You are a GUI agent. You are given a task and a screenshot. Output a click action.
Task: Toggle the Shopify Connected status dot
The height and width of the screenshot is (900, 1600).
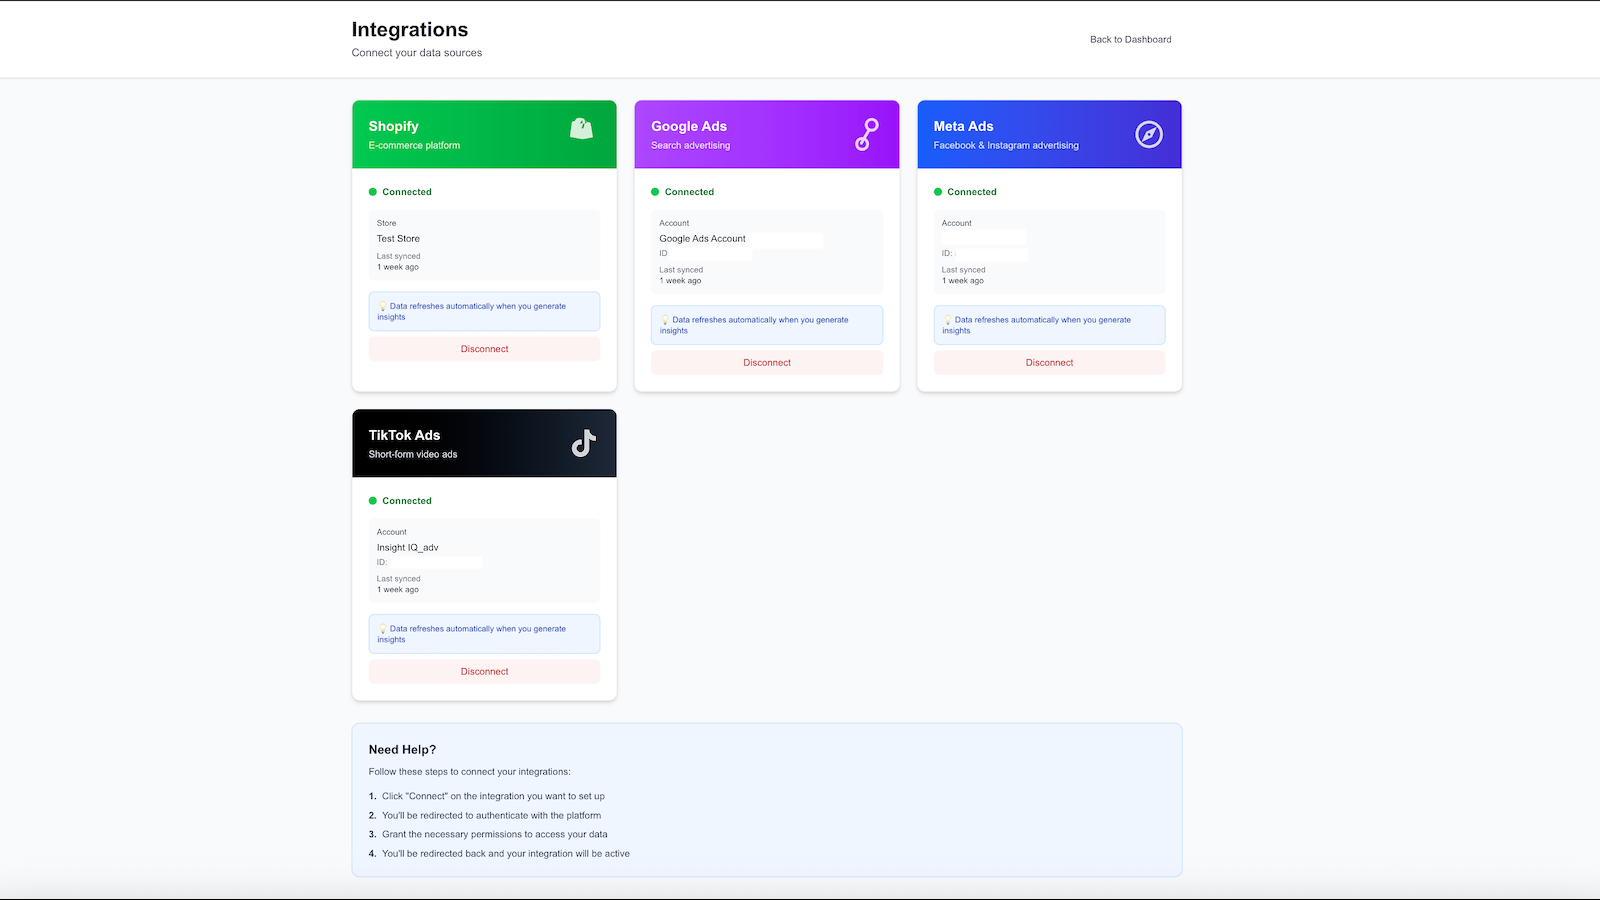tap(374, 191)
